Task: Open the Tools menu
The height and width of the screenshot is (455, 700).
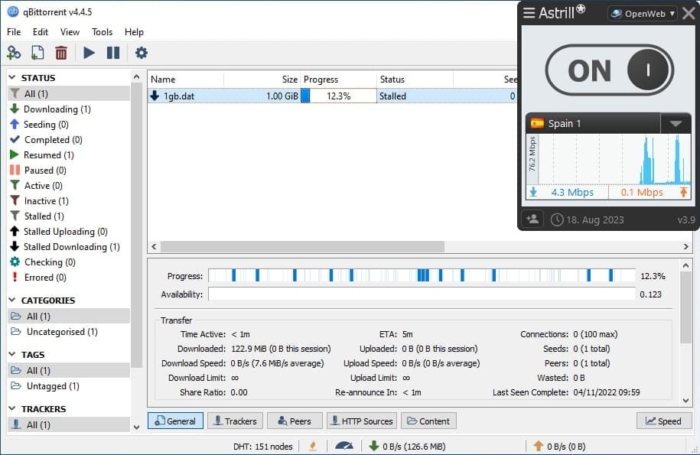Action: 102,32
